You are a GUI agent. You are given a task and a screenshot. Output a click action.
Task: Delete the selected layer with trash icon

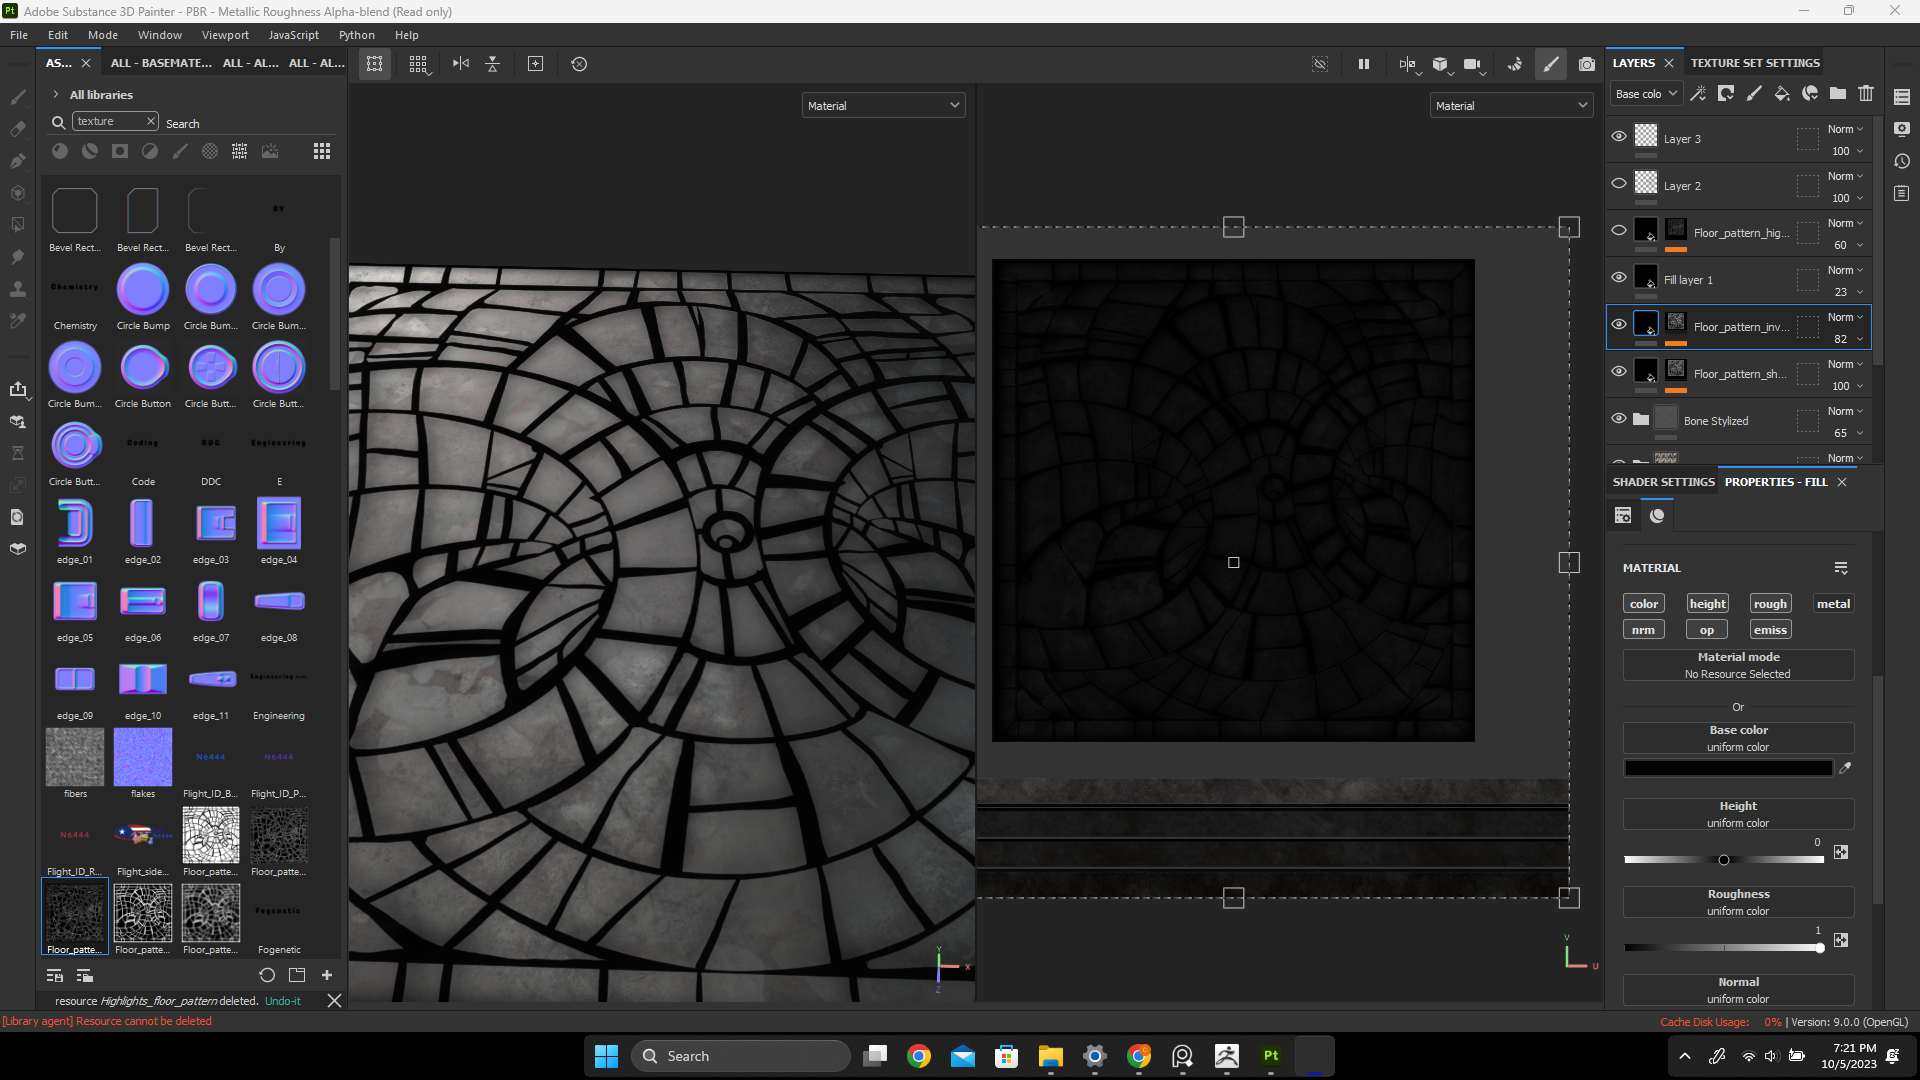1866,93
